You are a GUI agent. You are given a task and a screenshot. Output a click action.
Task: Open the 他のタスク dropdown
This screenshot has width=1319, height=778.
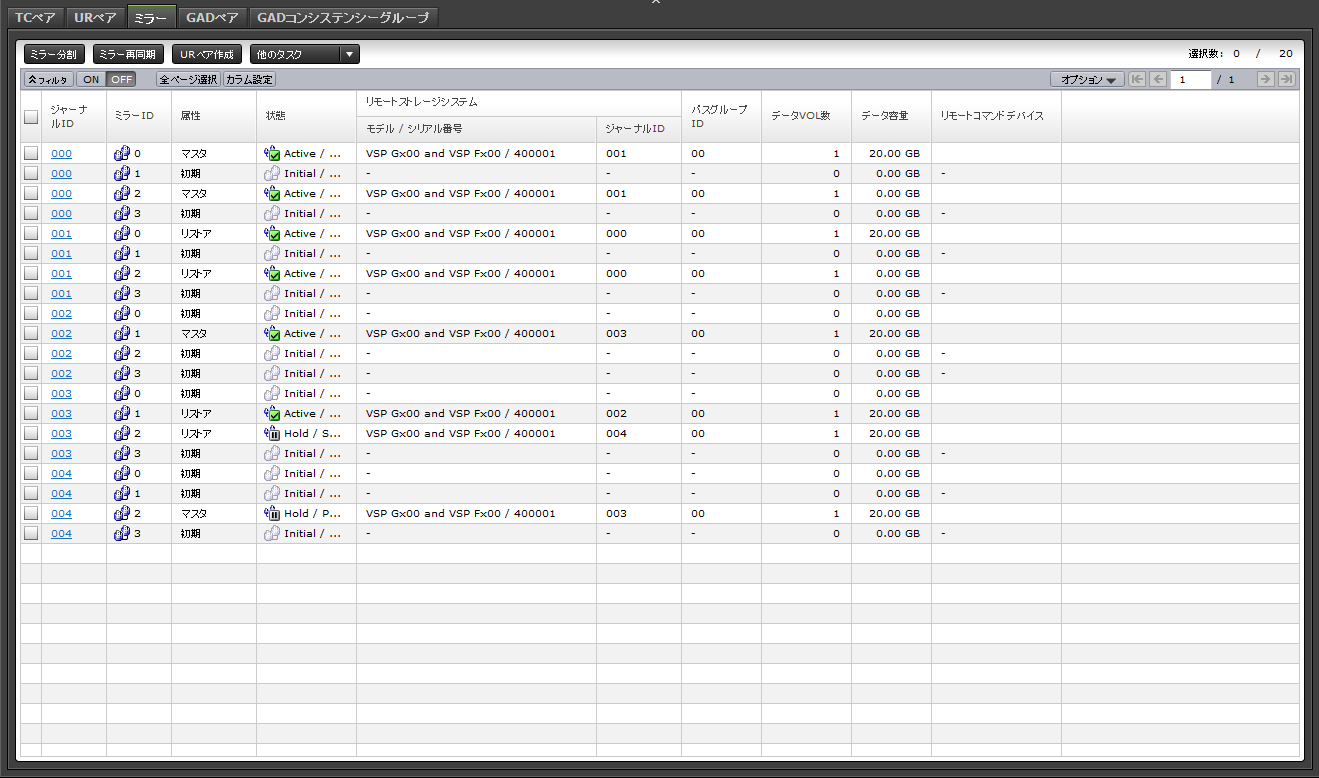304,54
